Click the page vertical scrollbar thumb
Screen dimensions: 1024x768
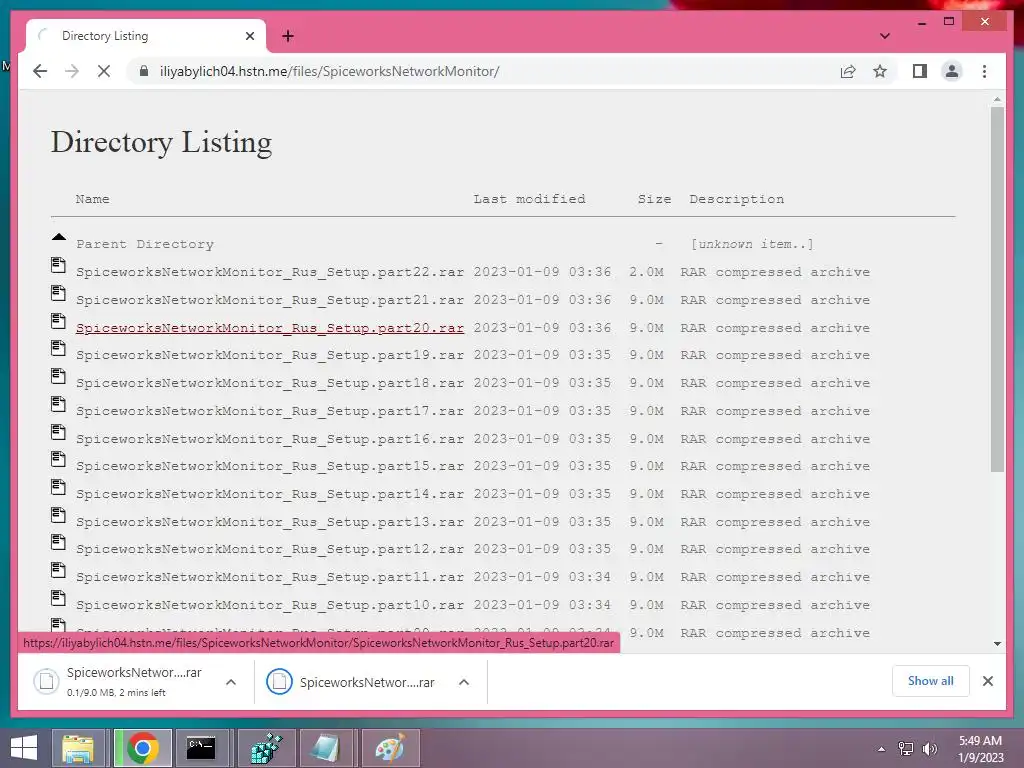coord(997,289)
